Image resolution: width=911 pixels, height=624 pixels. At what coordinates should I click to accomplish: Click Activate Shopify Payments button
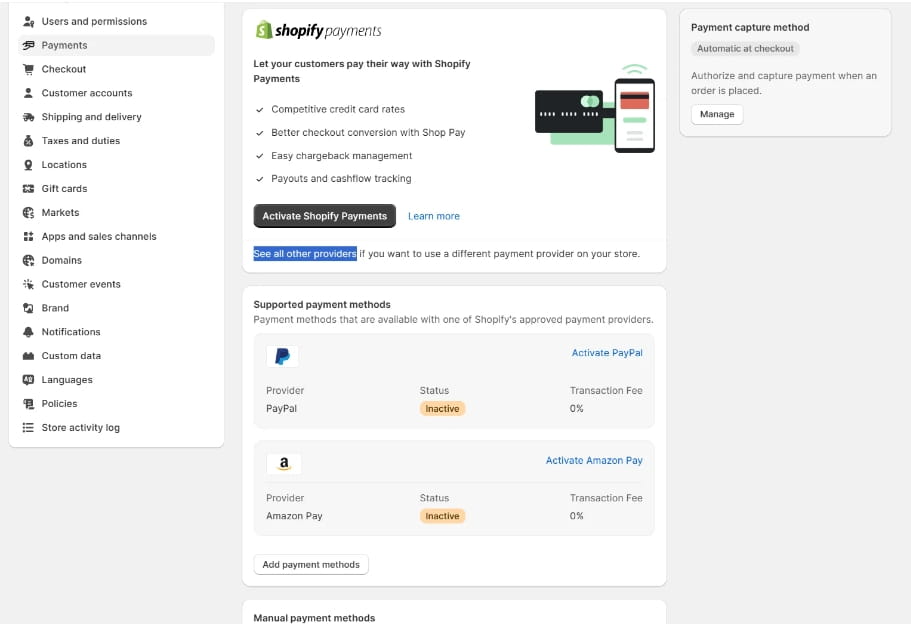[322, 215]
